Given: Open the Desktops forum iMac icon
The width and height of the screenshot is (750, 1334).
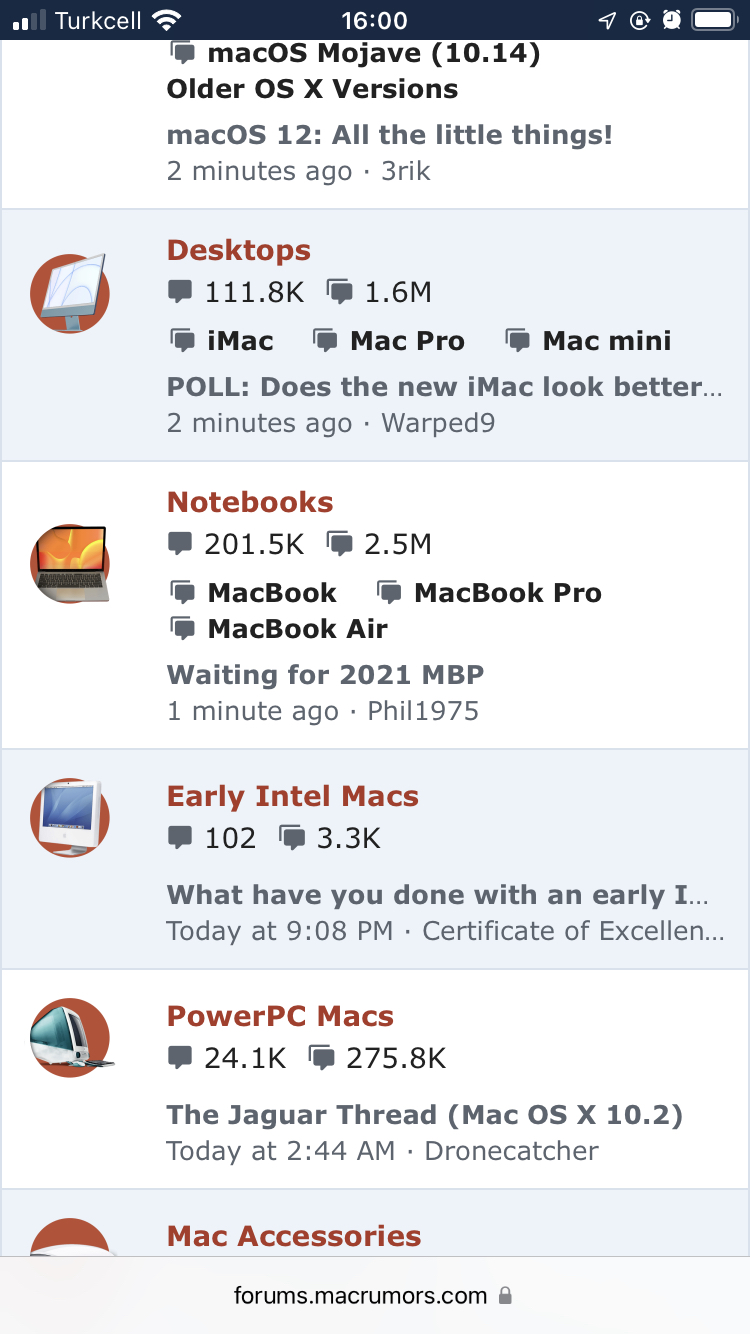Looking at the screenshot, I should tap(69, 293).
